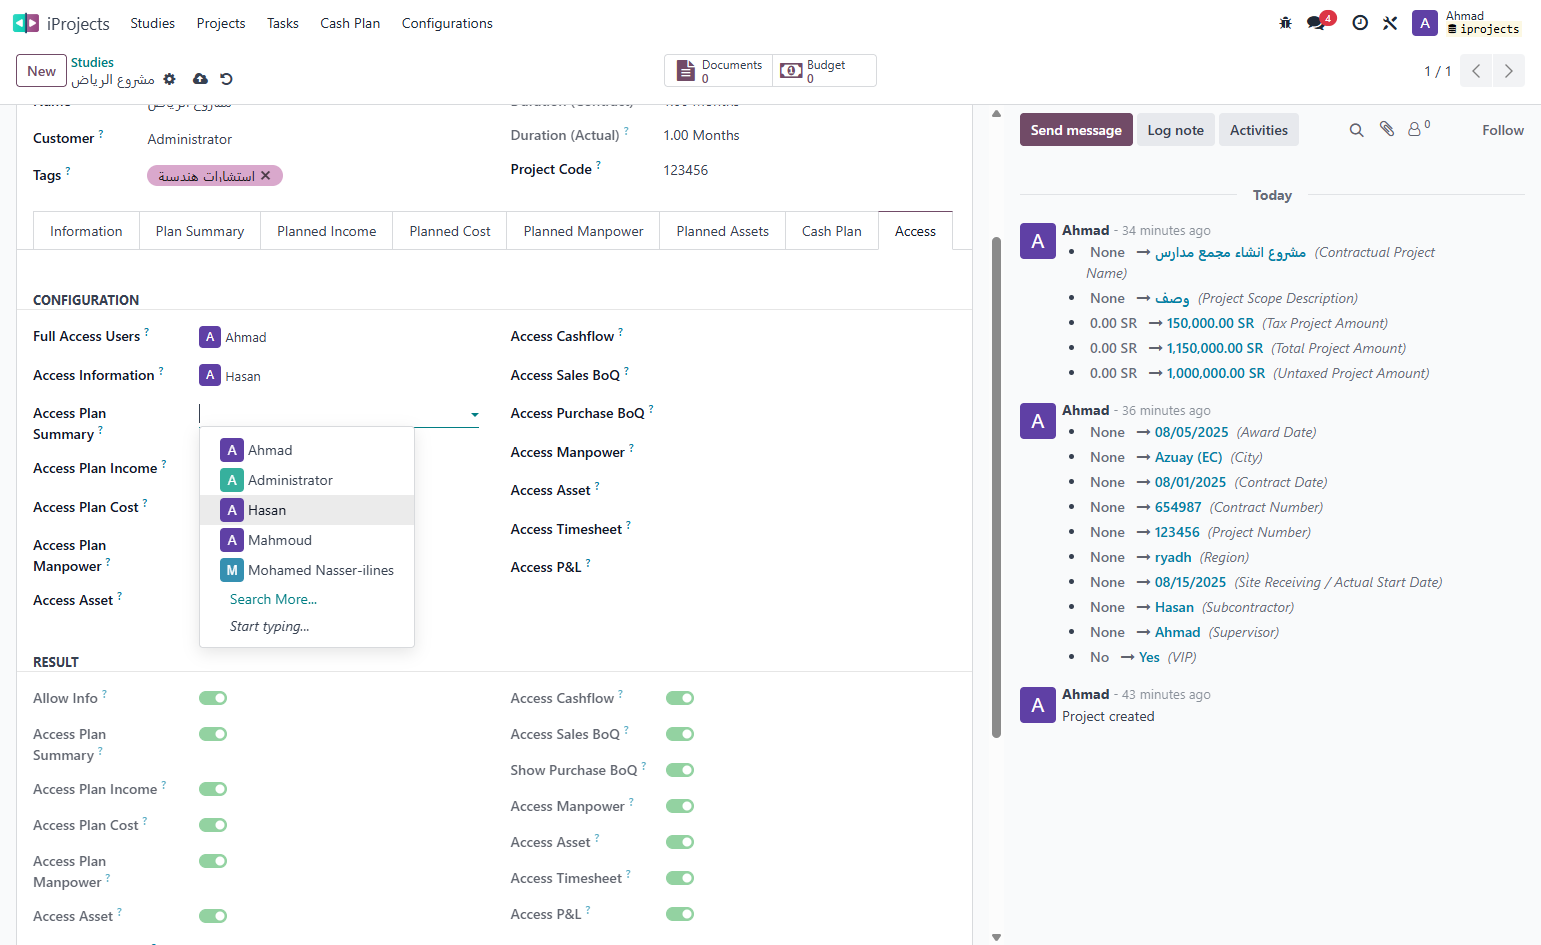The image size is (1541, 945).
Task: Click the Log note button
Action: [x=1176, y=130]
